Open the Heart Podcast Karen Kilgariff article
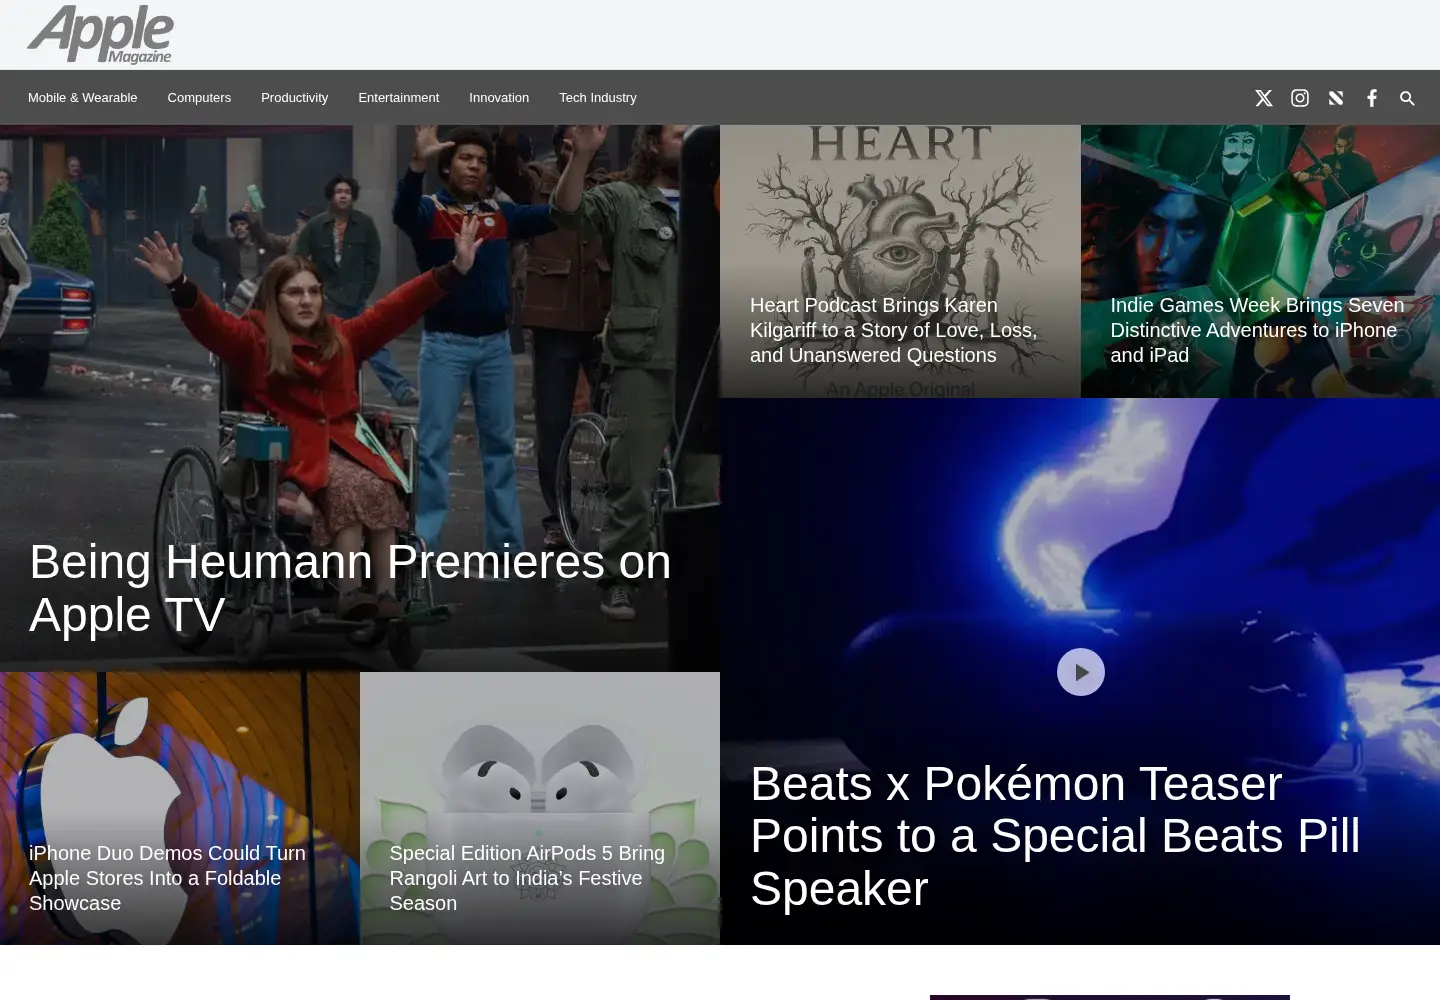Screen dimensions: 1440x1000 pyautogui.click(x=893, y=330)
